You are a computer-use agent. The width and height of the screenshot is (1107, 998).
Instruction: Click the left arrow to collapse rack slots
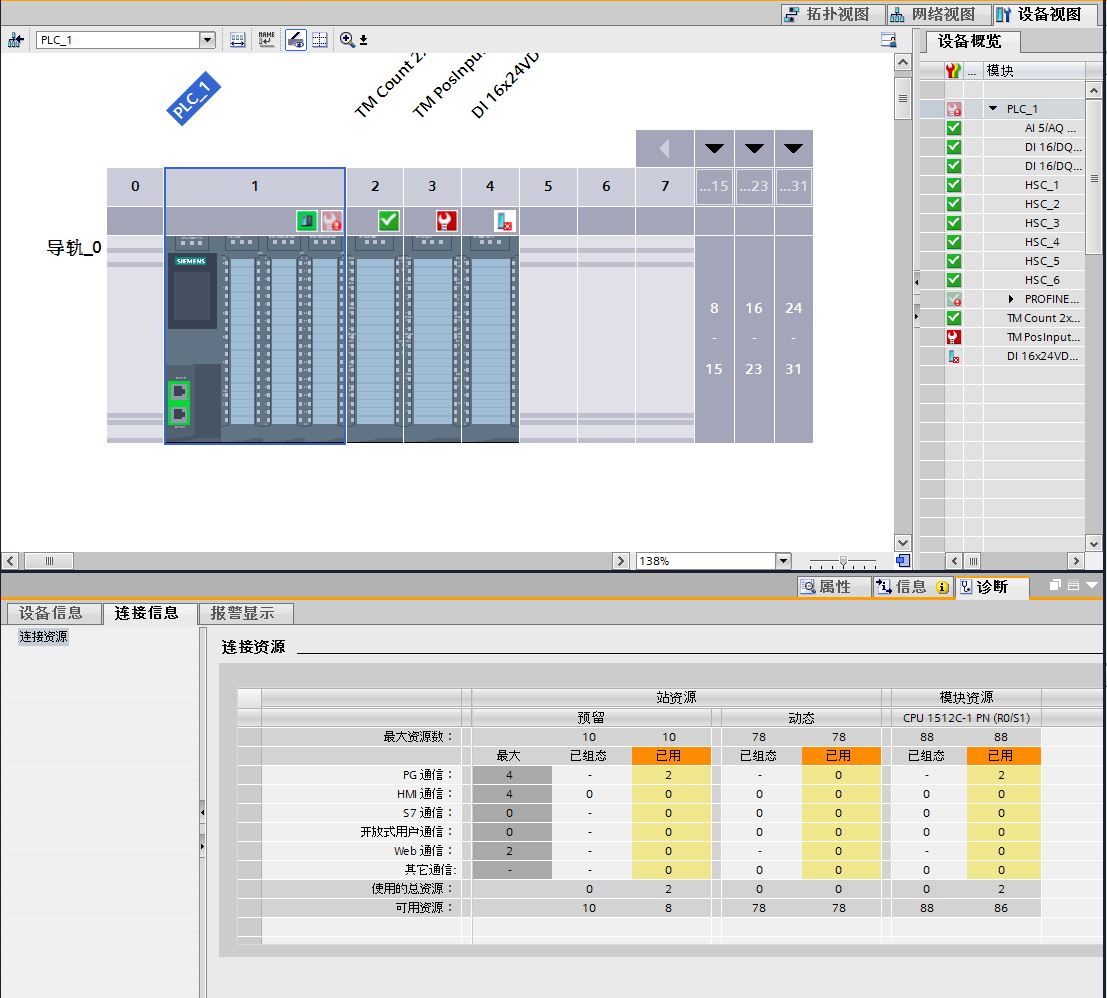pos(664,148)
